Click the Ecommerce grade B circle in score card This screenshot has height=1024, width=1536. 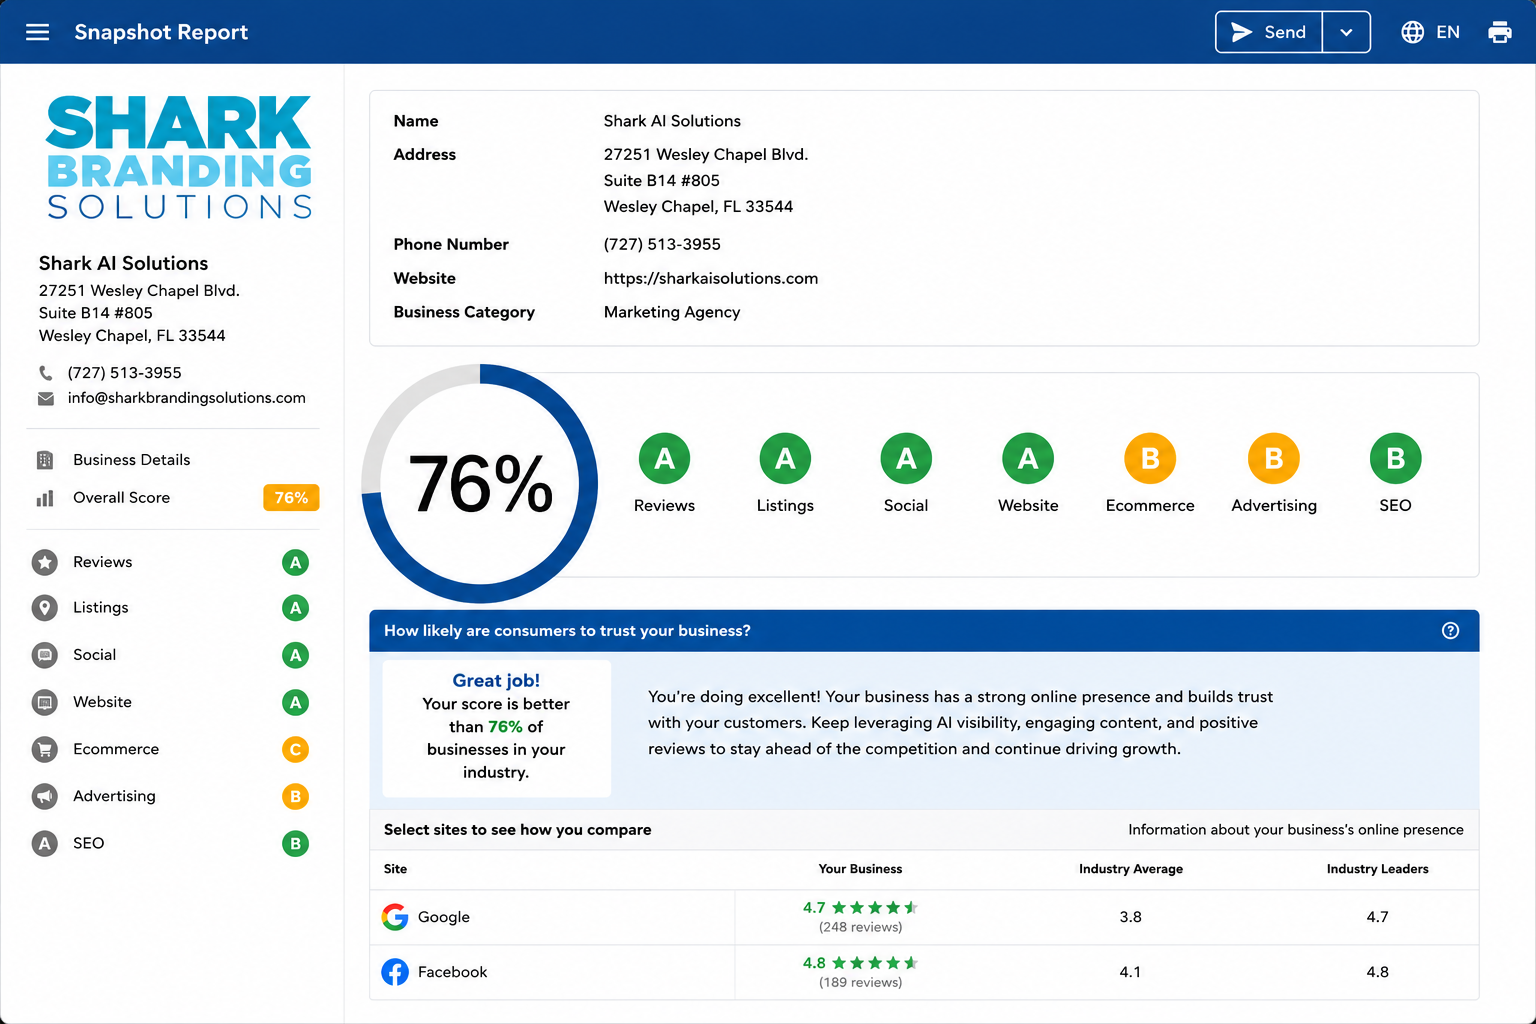point(1150,459)
